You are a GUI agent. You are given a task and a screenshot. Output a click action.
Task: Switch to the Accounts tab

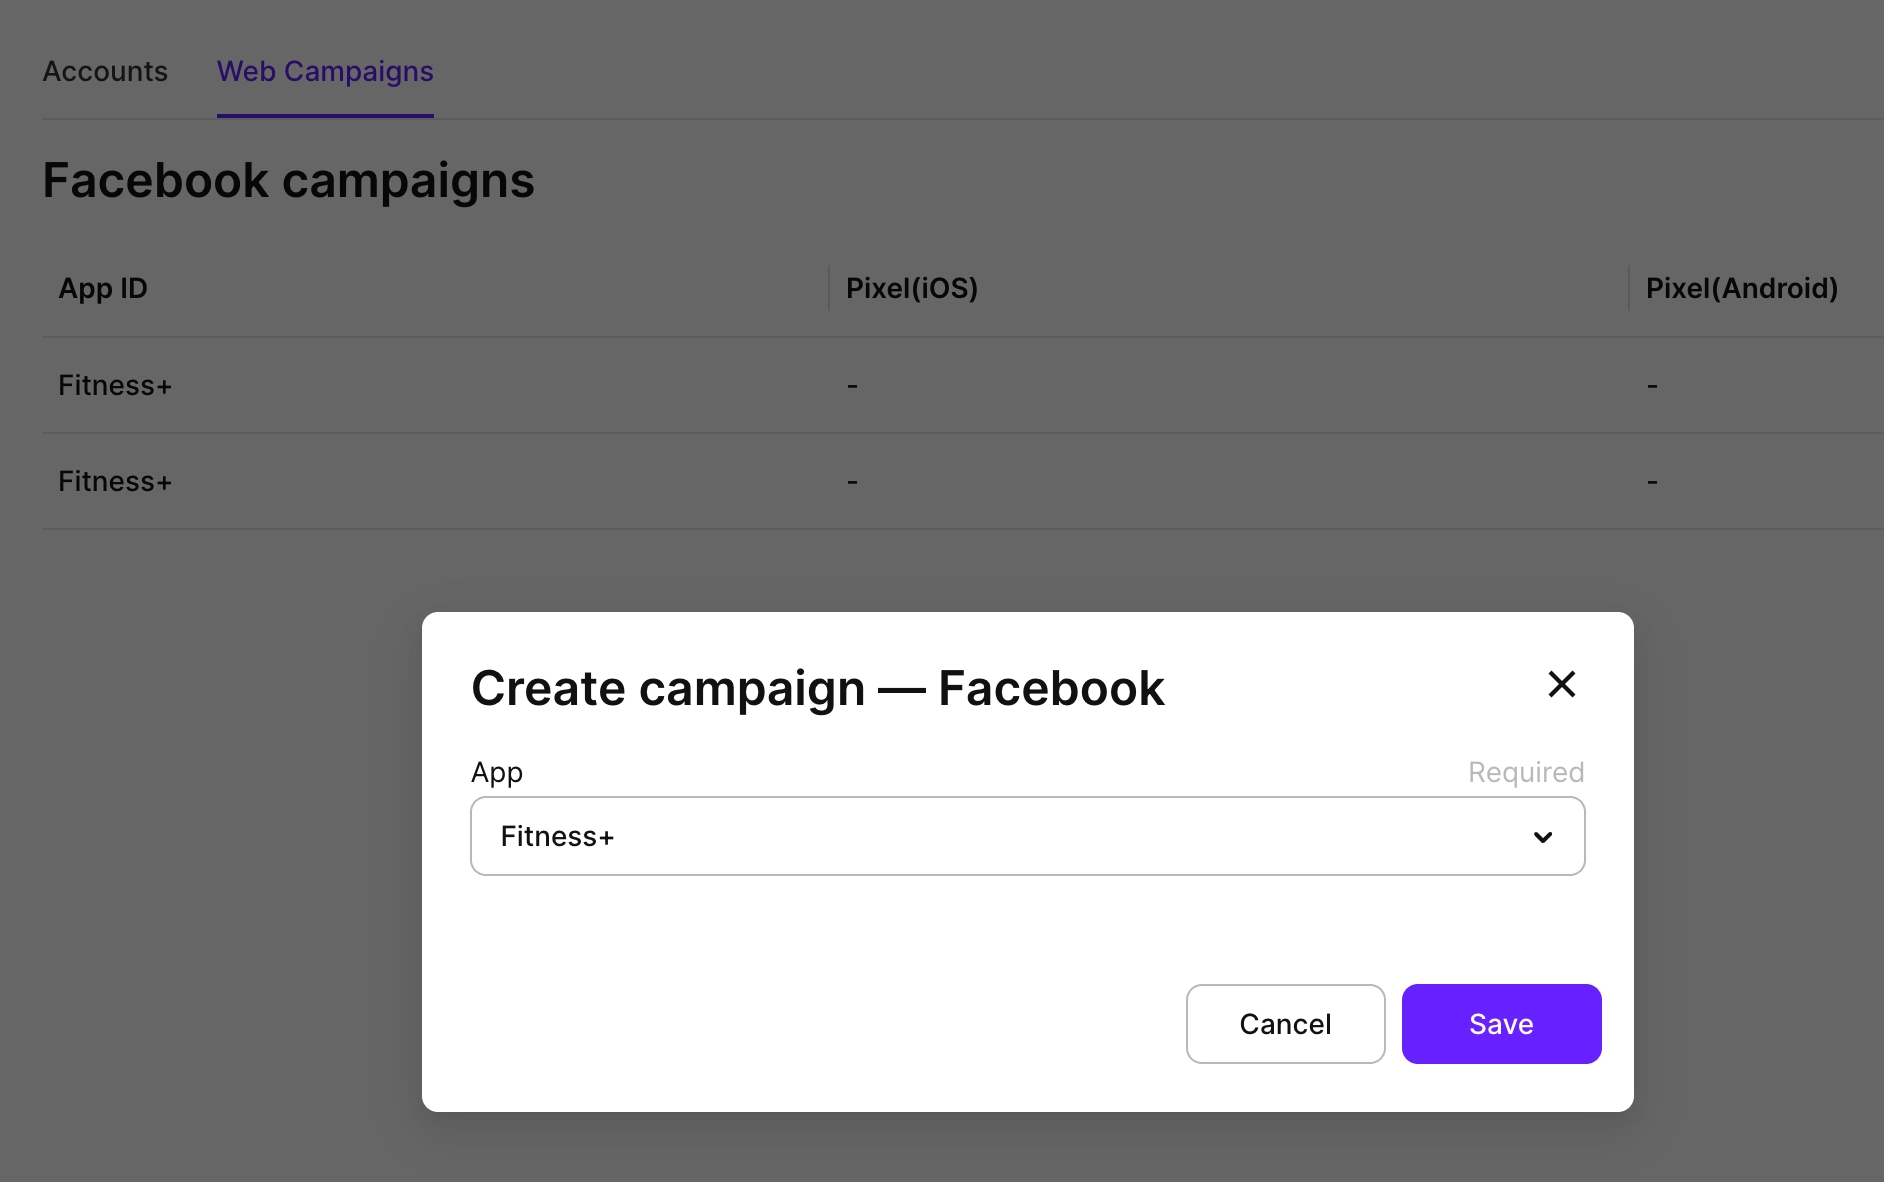pyautogui.click(x=104, y=71)
